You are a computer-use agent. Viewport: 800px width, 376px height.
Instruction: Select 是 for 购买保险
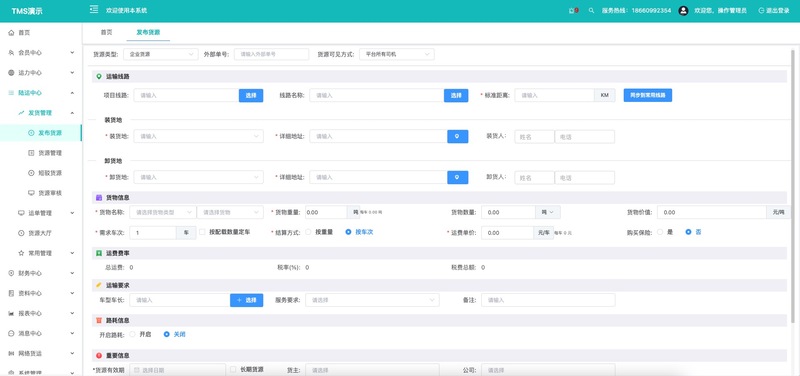point(660,232)
